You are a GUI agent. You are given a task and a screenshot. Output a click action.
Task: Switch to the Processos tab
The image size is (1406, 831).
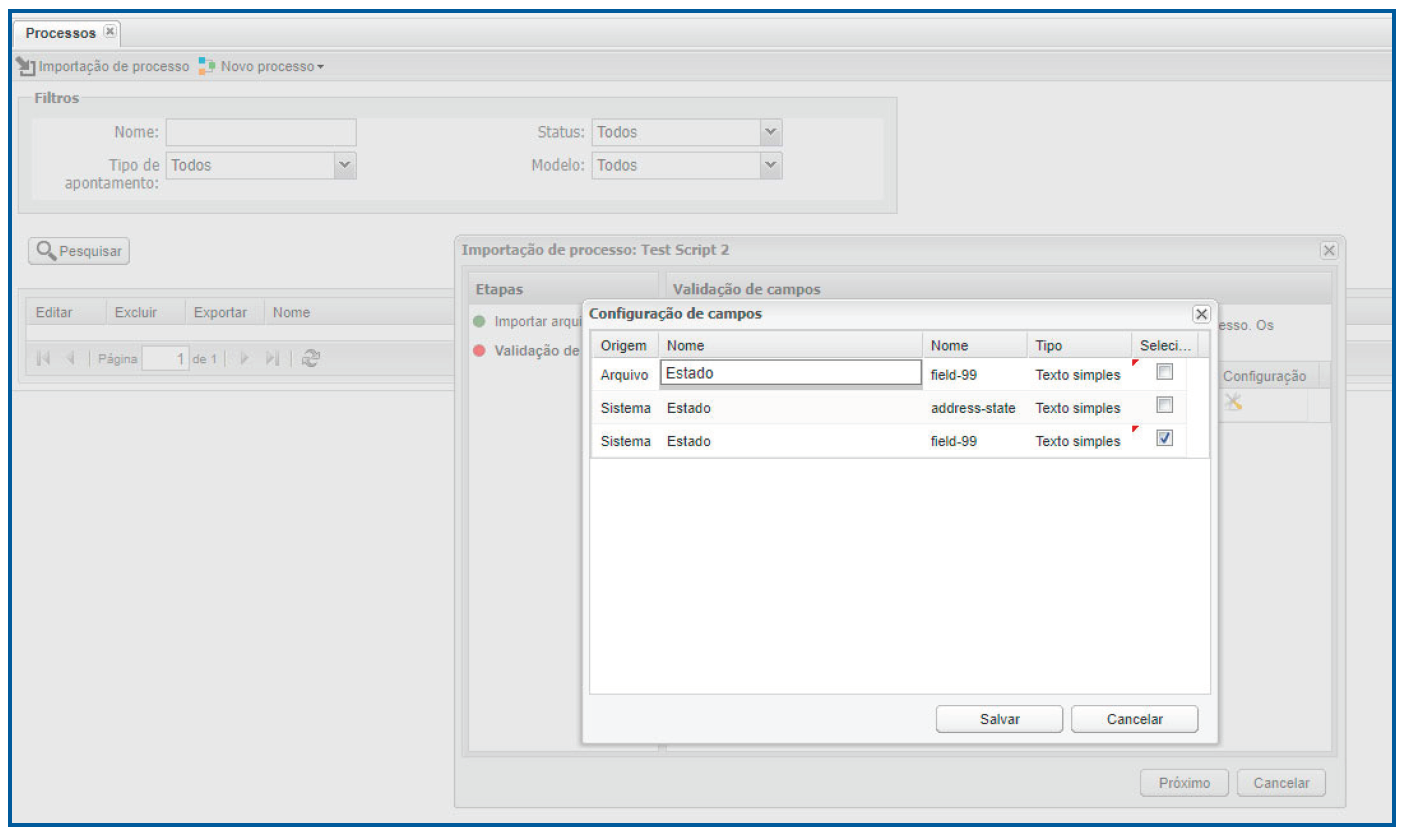click(60, 33)
